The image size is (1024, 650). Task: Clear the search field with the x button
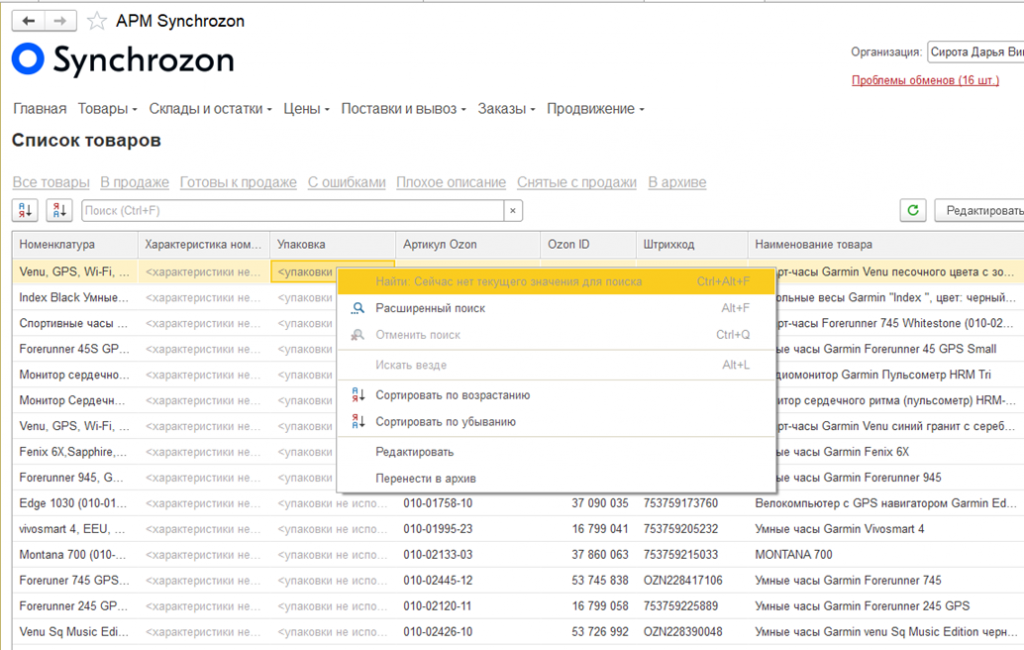pos(513,210)
